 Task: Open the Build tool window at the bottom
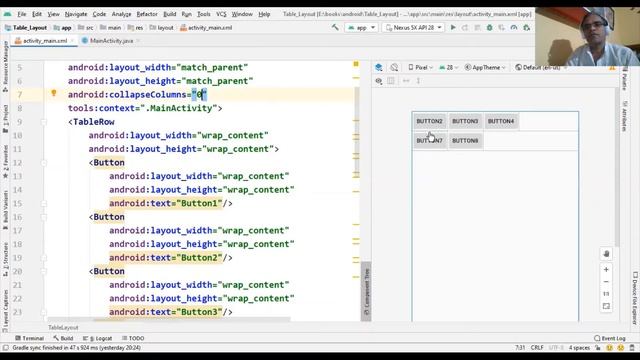pos(63,338)
